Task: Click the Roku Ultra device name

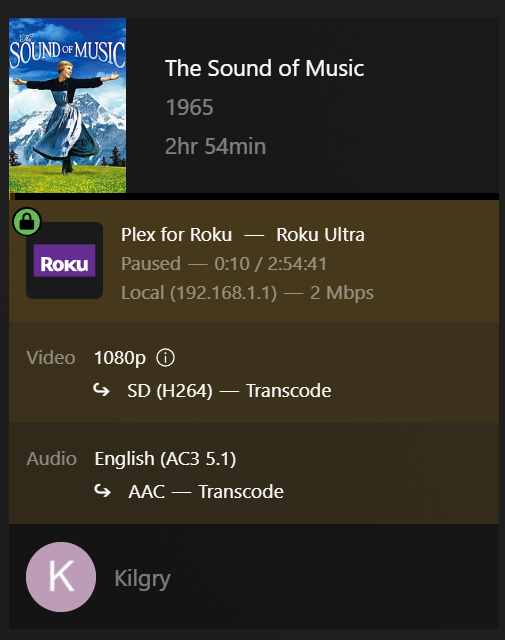Action: (320, 235)
